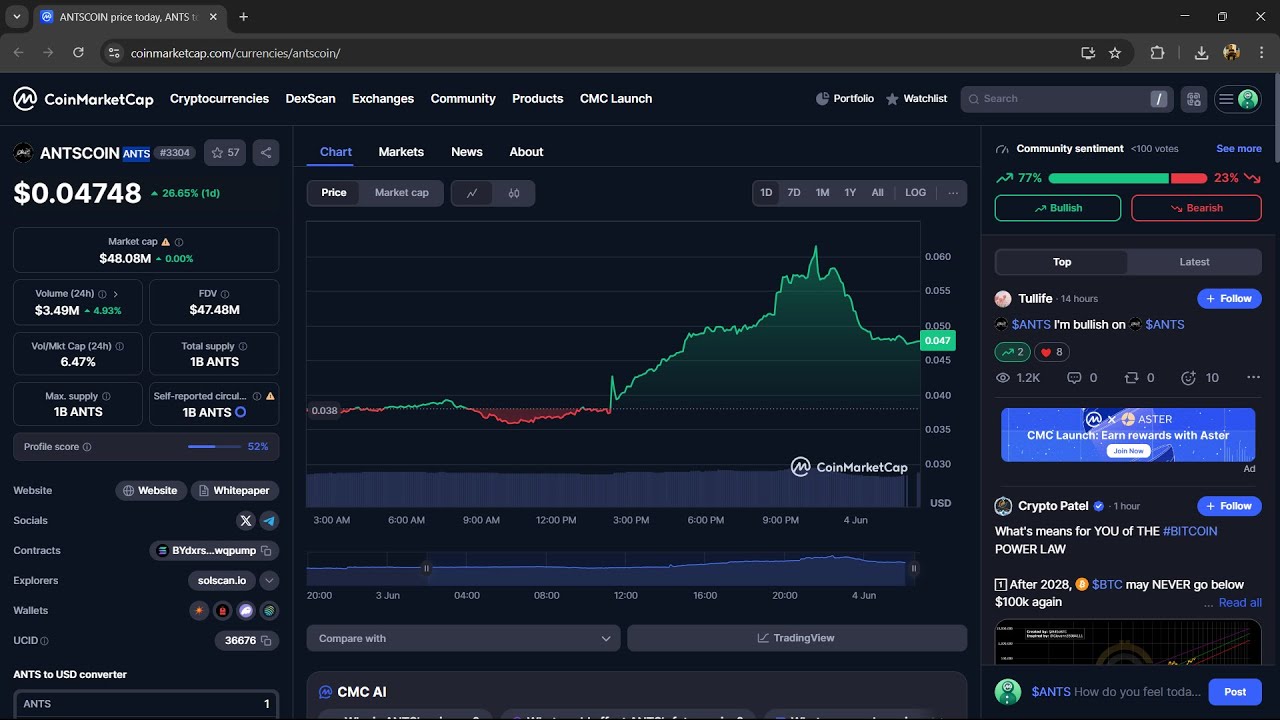Image resolution: width=1280 pixels, height=720 pixels.
Task: Open the hamburger profile menu
Action: (1238, 99)
